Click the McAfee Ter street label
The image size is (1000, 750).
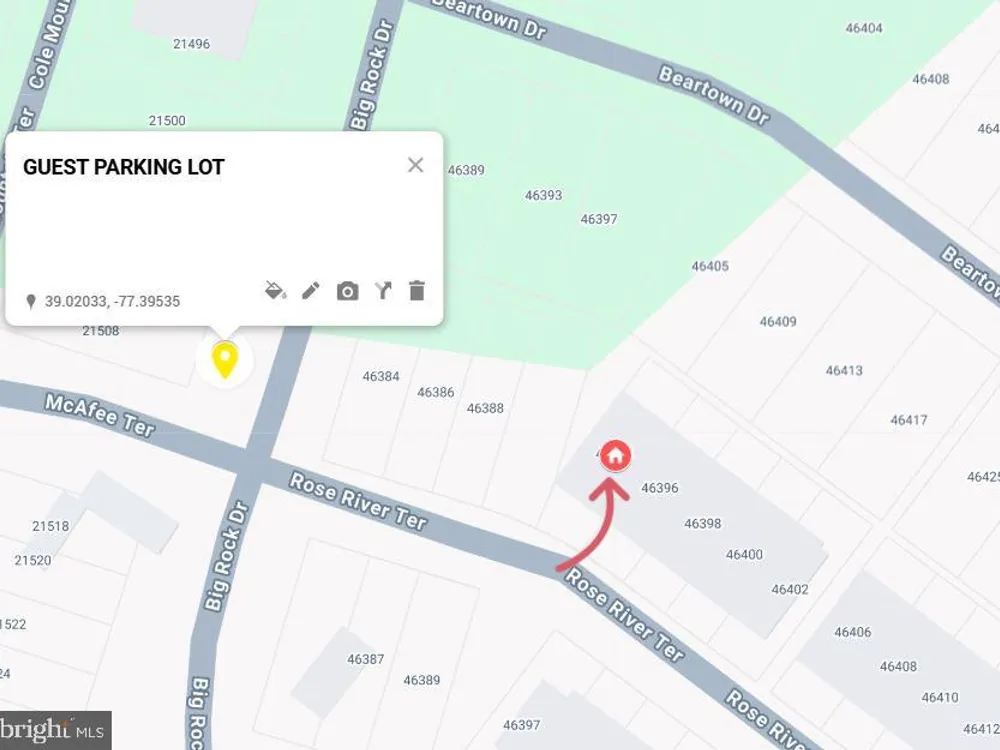pos(99,416)
